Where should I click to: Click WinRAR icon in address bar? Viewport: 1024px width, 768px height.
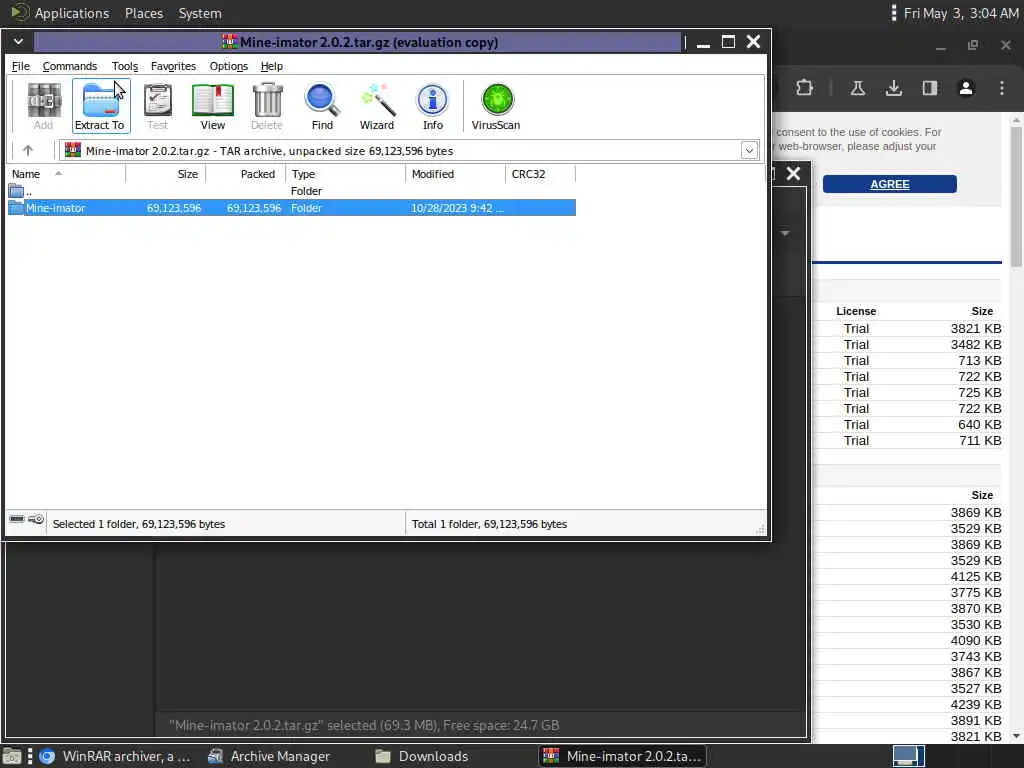73,150
